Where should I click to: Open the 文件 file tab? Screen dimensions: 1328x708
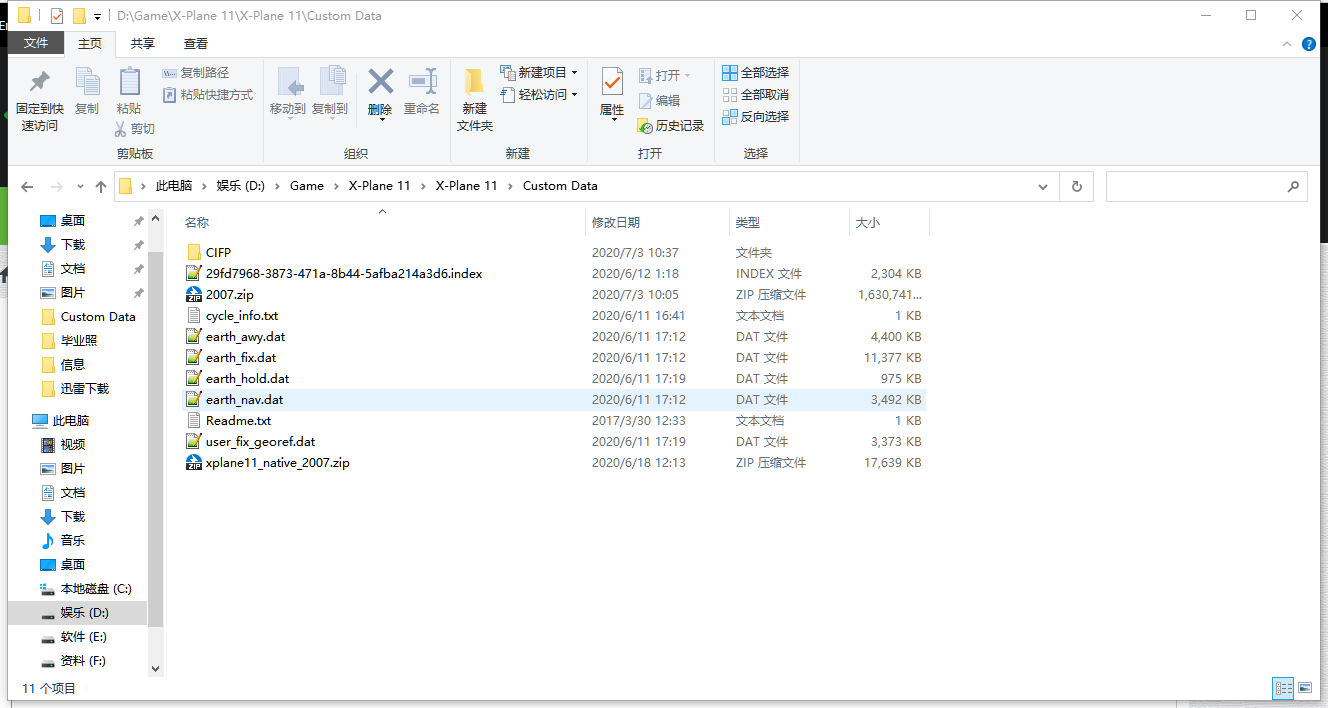point(36,43)
